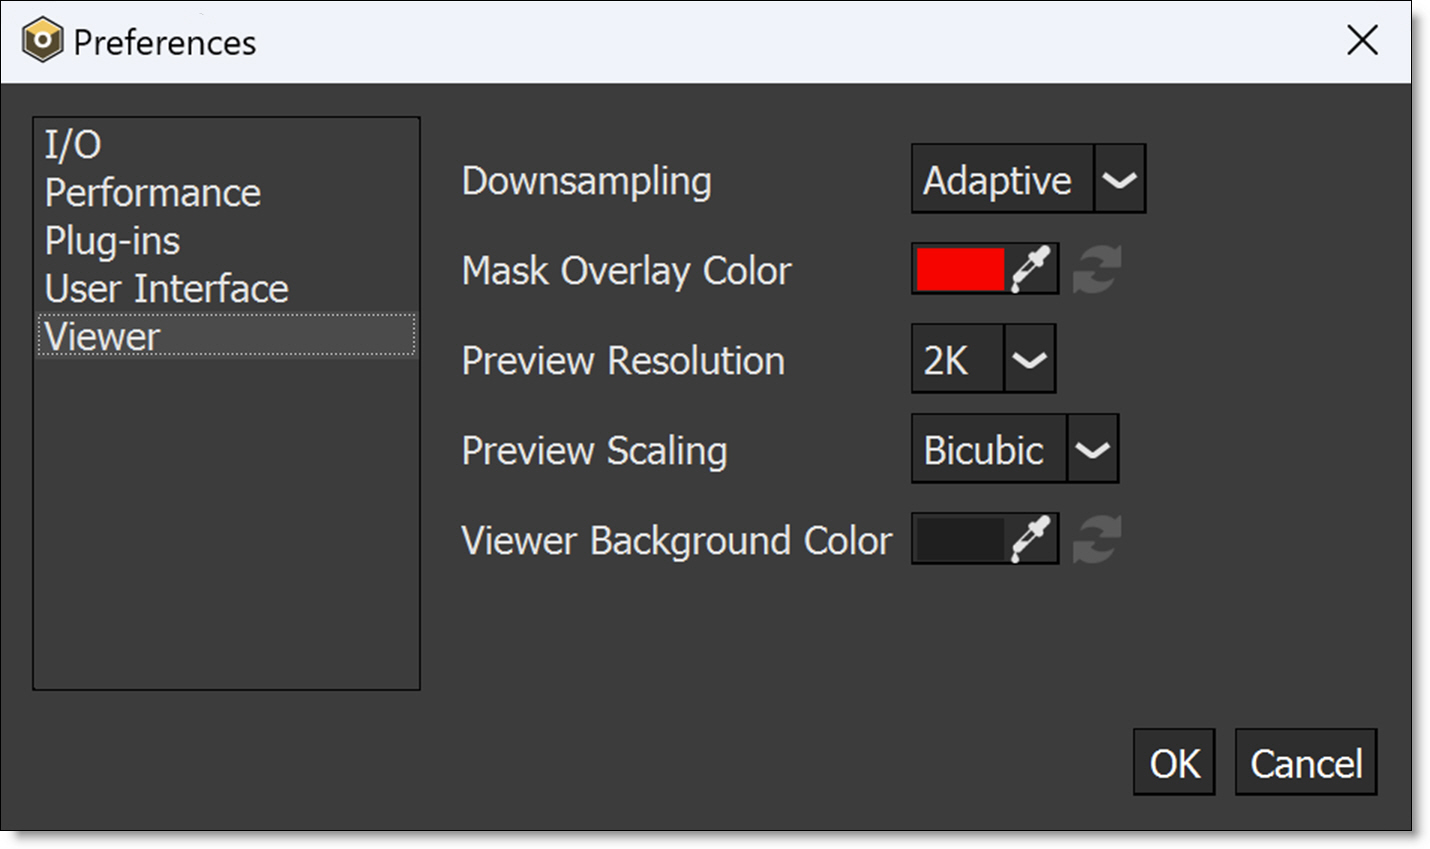Reset the Mask Overlay Color to default
This screenshot has height=849, width=1430.
[1097, 270]
